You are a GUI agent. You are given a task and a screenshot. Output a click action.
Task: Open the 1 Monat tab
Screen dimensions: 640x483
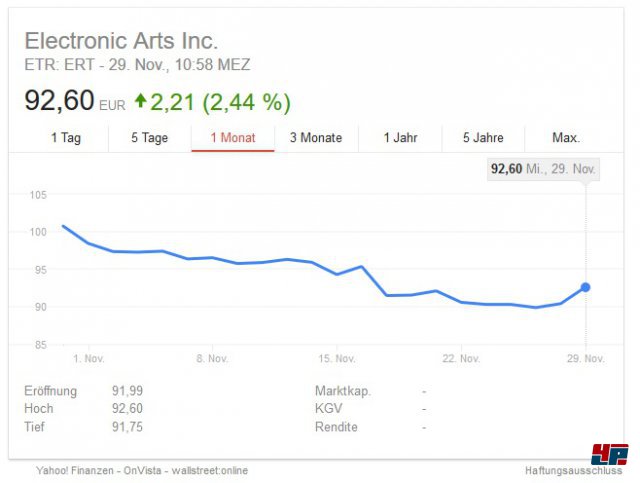tap(233, 138)
